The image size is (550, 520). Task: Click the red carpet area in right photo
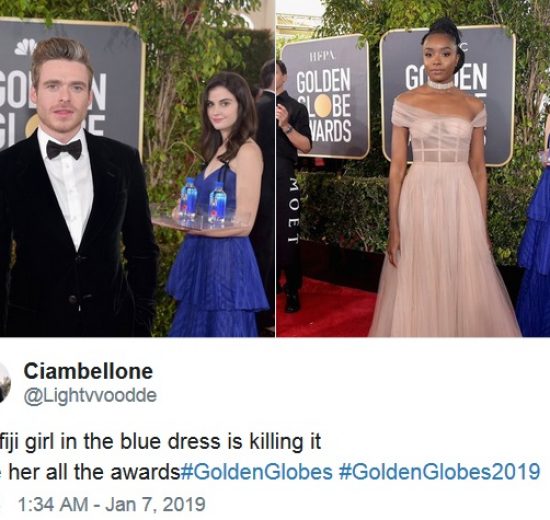pyautogui.click(x=326, y=309)
